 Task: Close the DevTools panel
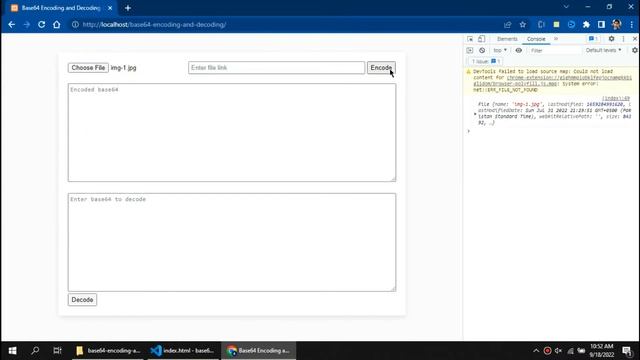(x=635, y=39)
